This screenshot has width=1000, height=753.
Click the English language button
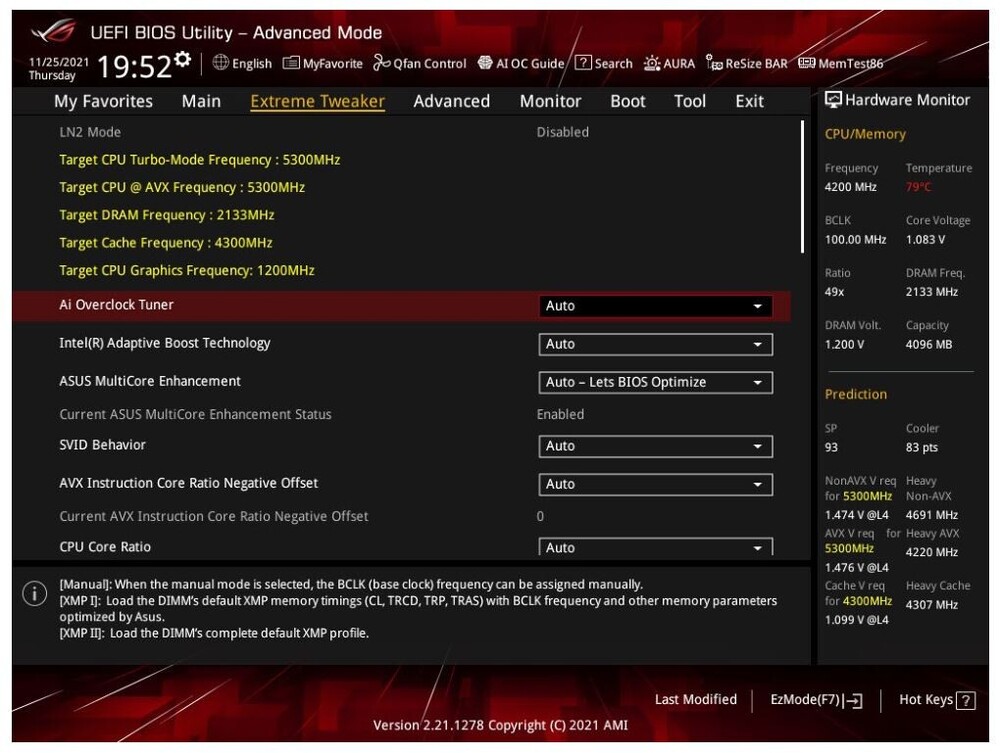(x=242, y=63)
